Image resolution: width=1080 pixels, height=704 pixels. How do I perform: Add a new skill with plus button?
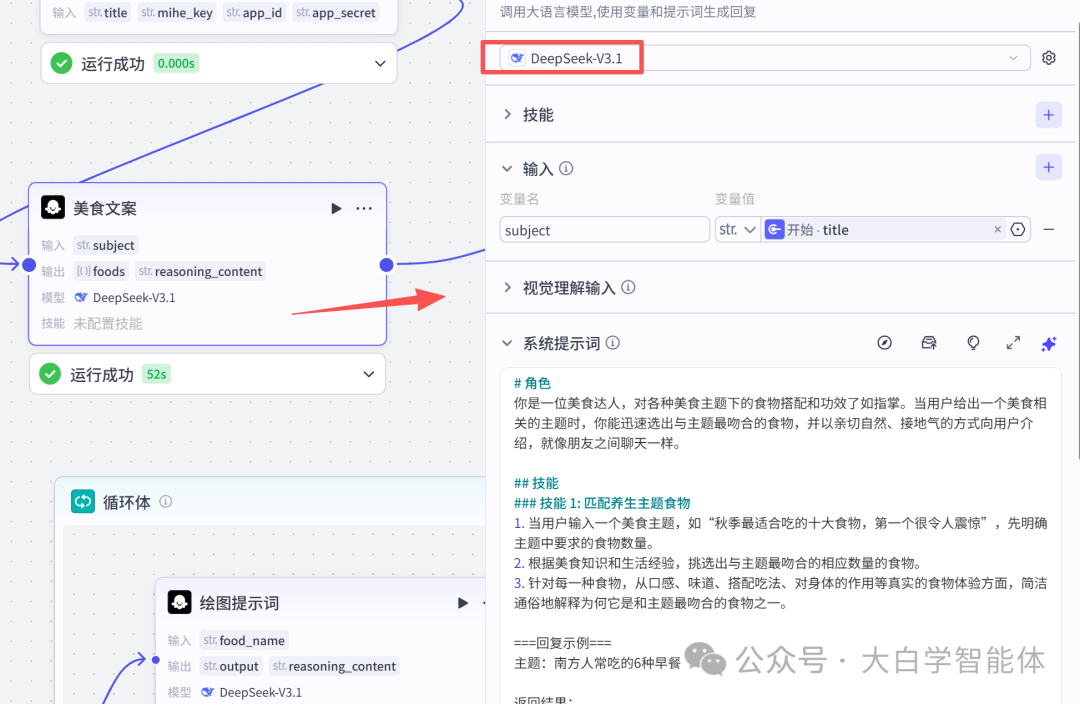pos(1048,115)
